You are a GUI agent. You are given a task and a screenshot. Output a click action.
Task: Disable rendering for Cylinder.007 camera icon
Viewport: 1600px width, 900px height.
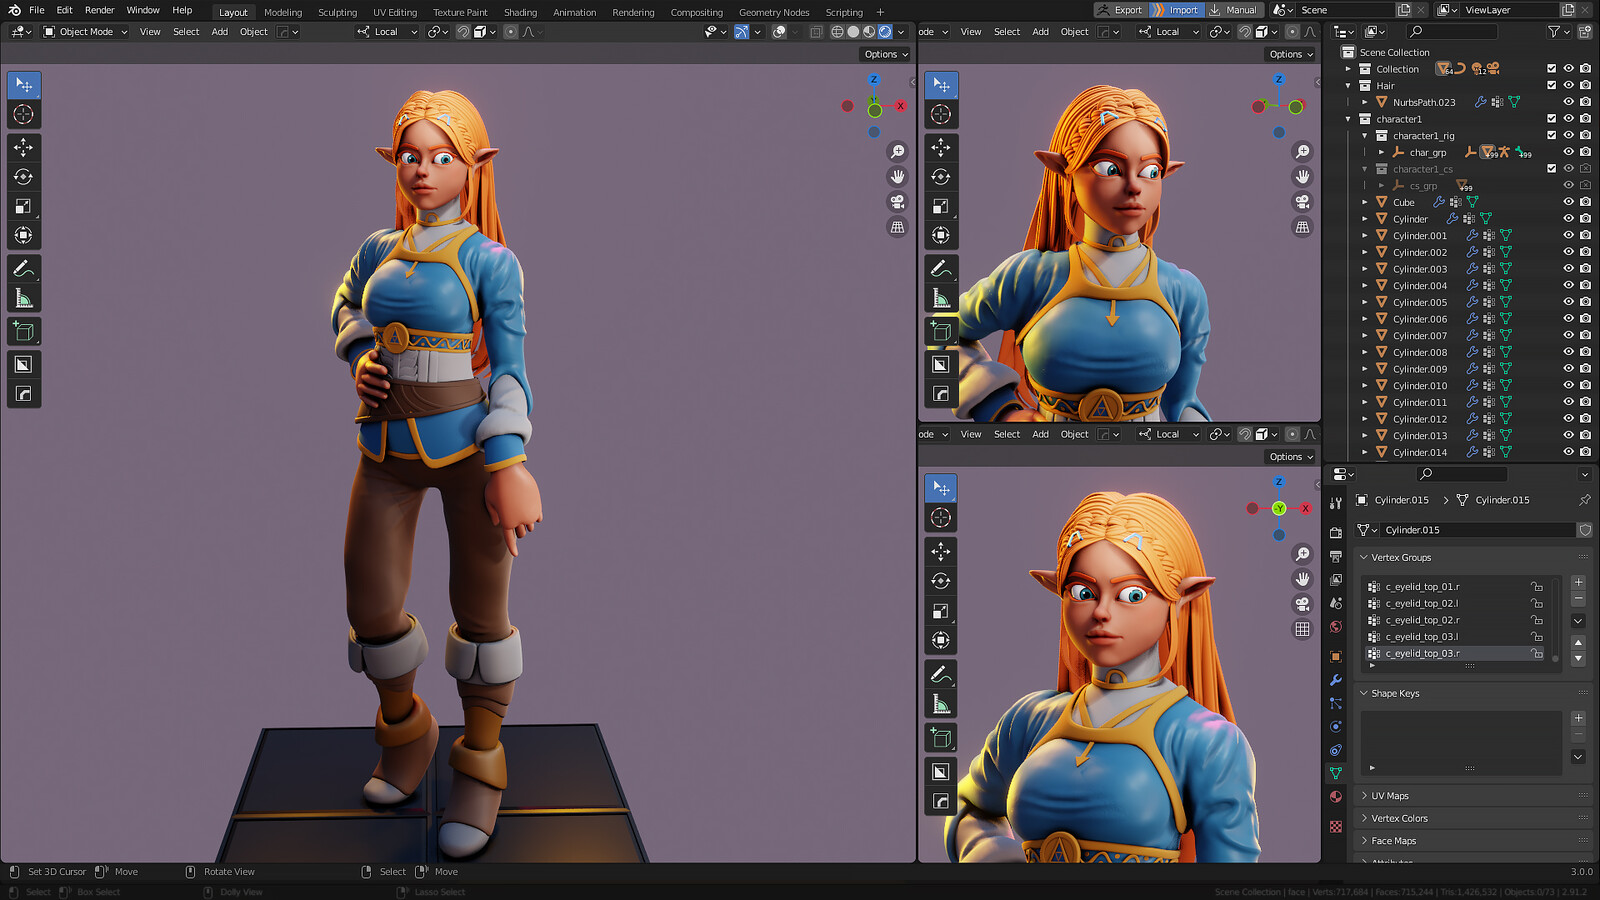click(x=1585, y=336)
